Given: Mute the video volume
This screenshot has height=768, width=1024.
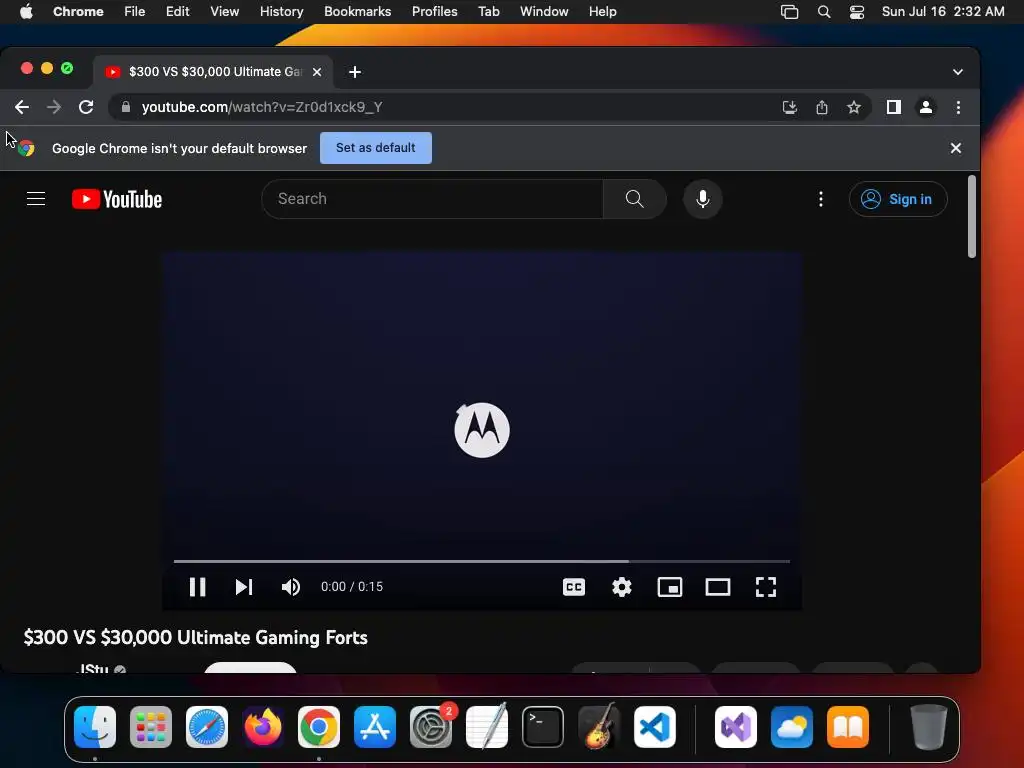Looking at the screenshot, I should click(291, 587).
